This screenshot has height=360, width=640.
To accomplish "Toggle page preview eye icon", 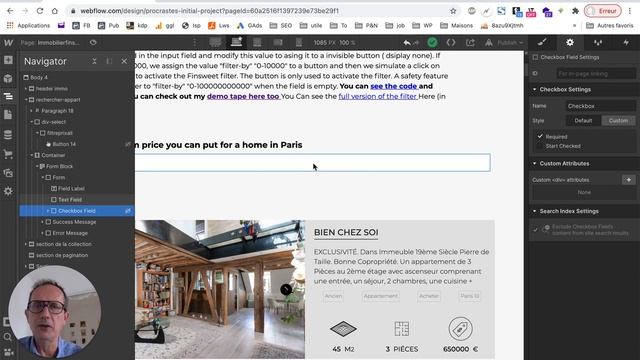I will tap(93, 42).
